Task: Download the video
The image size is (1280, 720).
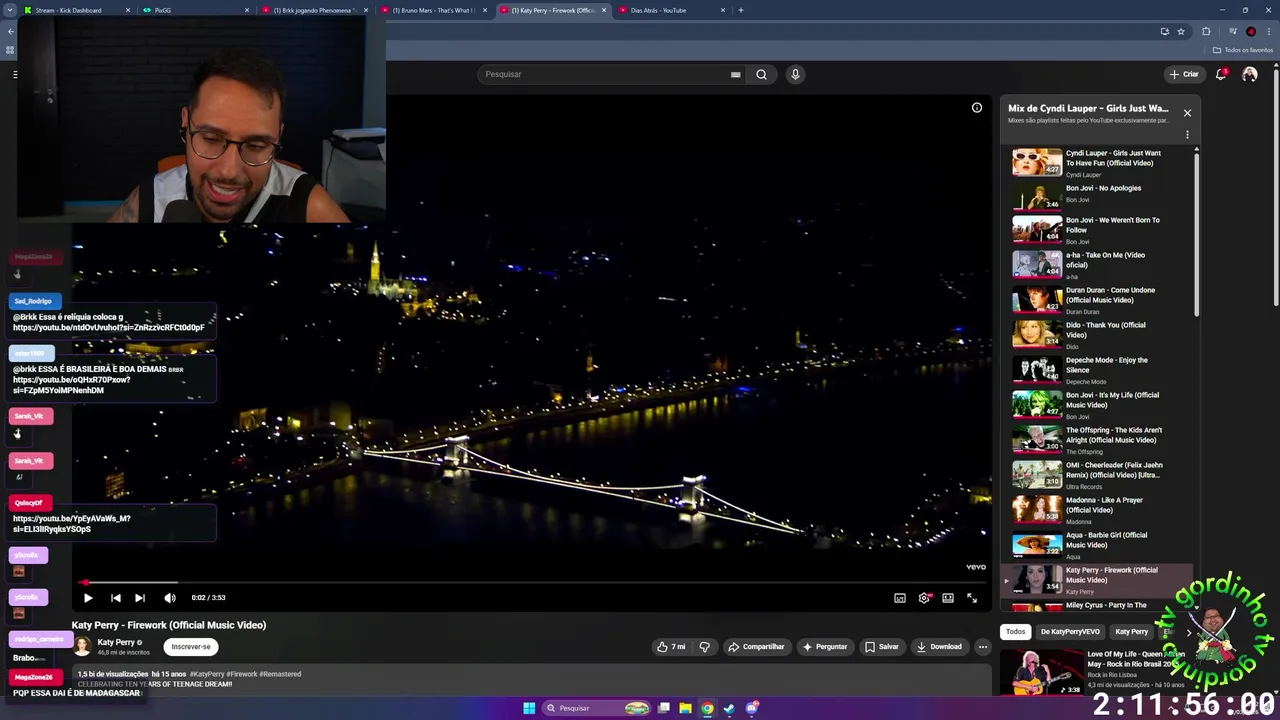Action: tap(939, 647)
